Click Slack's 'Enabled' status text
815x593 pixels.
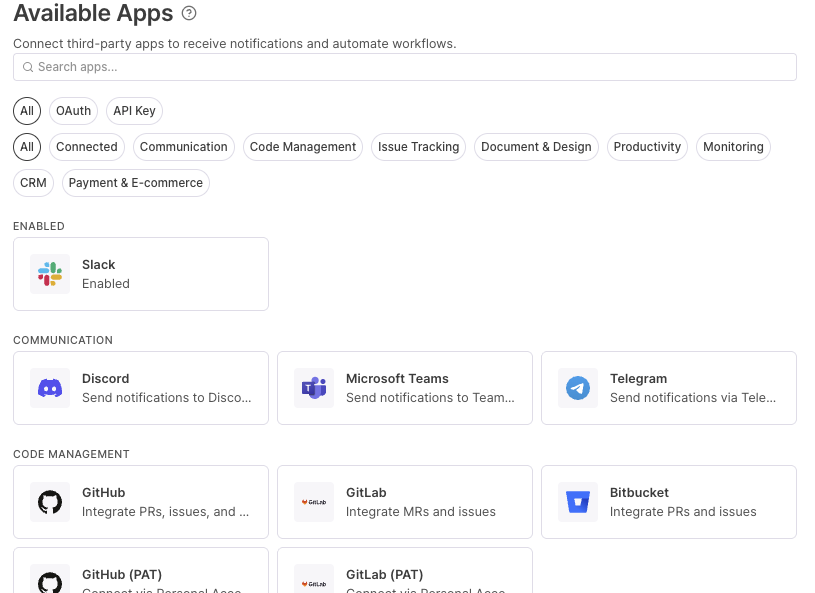point(106,284)
